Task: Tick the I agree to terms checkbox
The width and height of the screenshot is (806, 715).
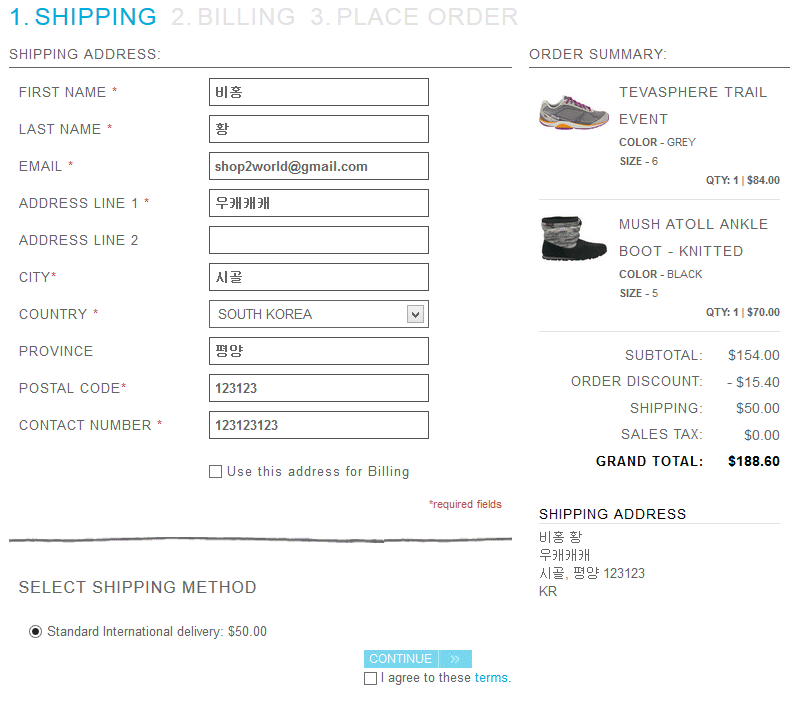Action: coord(371,678)
